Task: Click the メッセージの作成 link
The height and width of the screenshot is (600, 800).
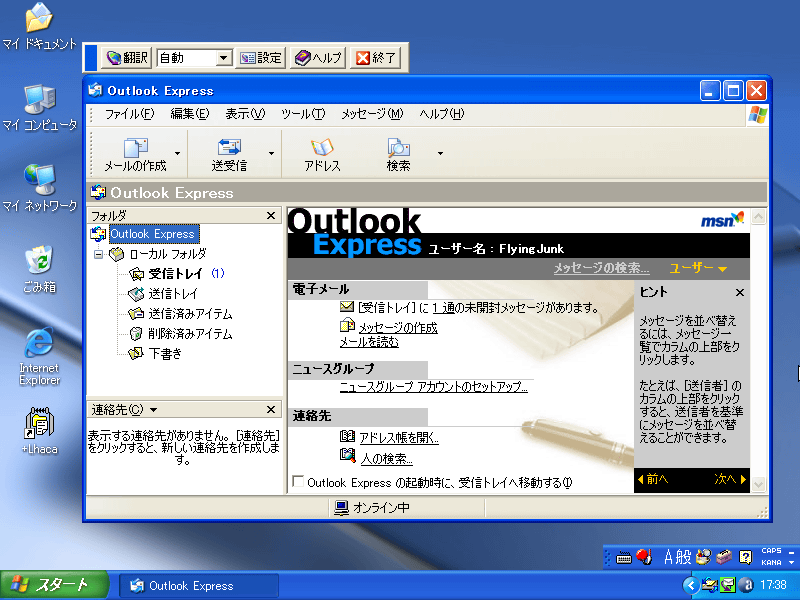Action: pos(398,328)
